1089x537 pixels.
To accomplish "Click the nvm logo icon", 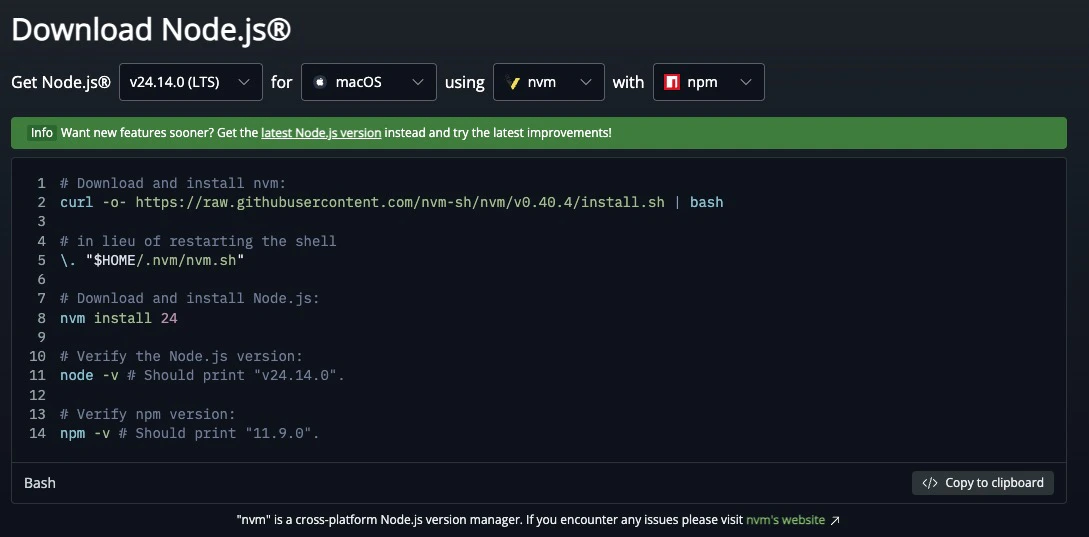I will 513,82.
